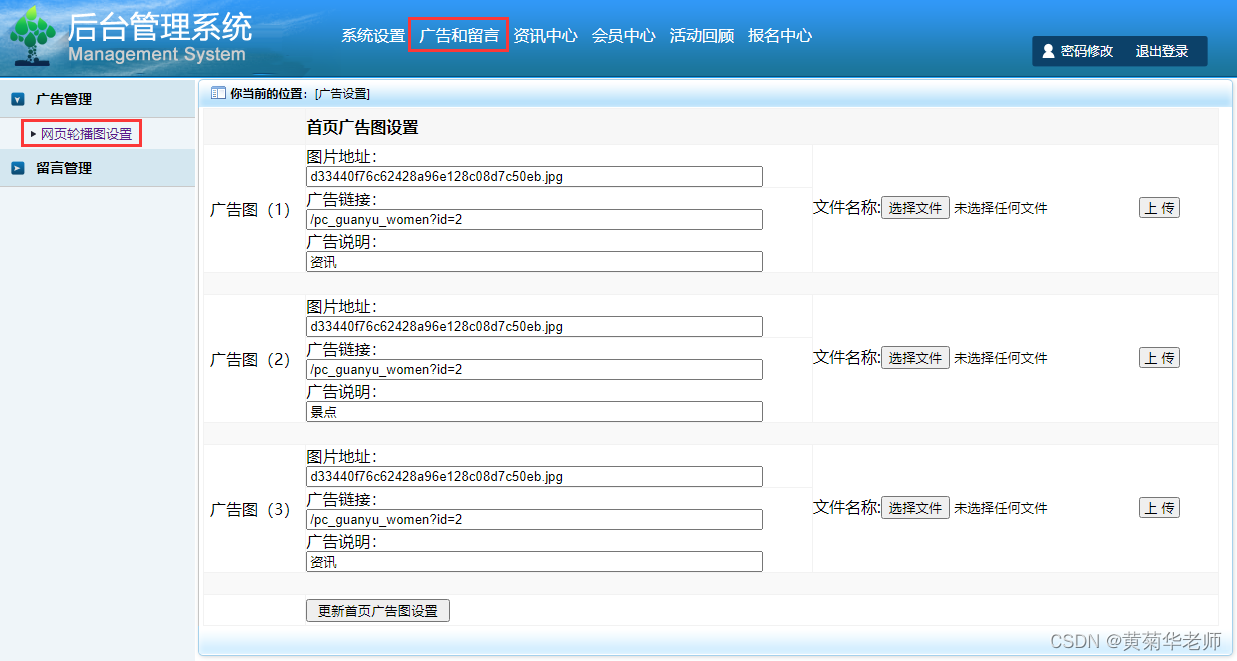
Task: Click 上传 button for 广告图（3）
Action: pos(1159,508)
